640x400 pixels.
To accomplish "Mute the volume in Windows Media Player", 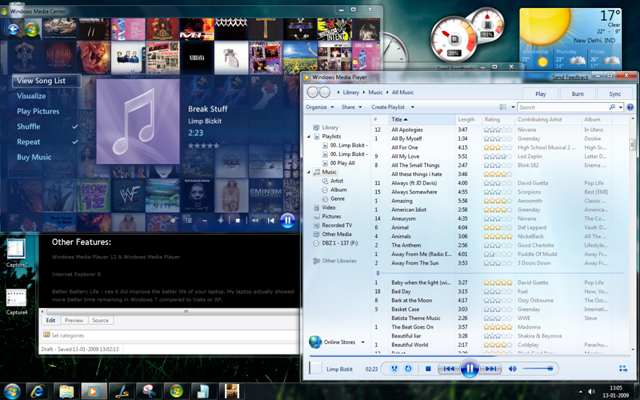I will tap(512, 369).
